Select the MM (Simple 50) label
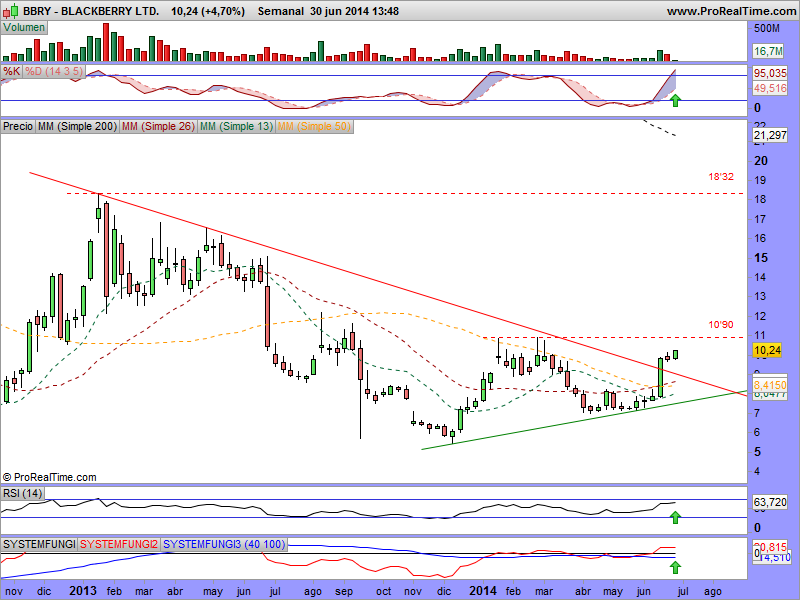The height and width of the screenshot is (600, 800). (314, 126)
